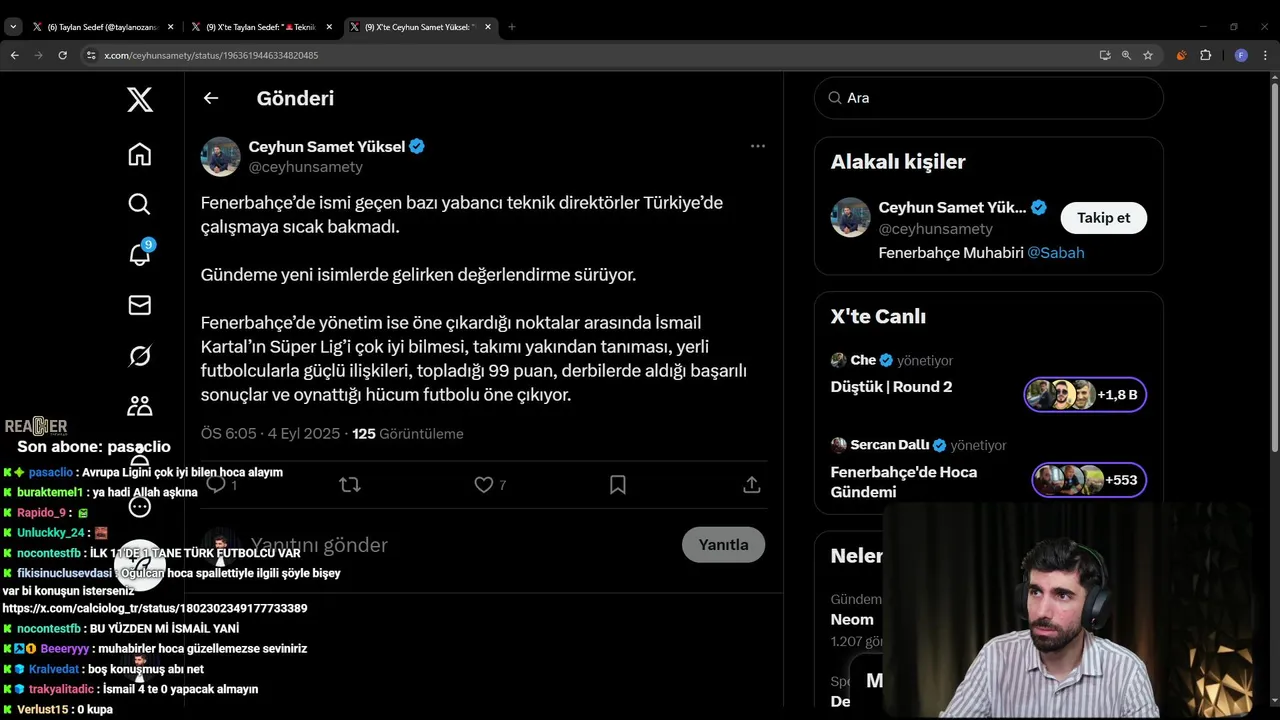Click Sercan Dallı host name
Viewport: 1280px width, 720px height.
[x=890, y=445]
